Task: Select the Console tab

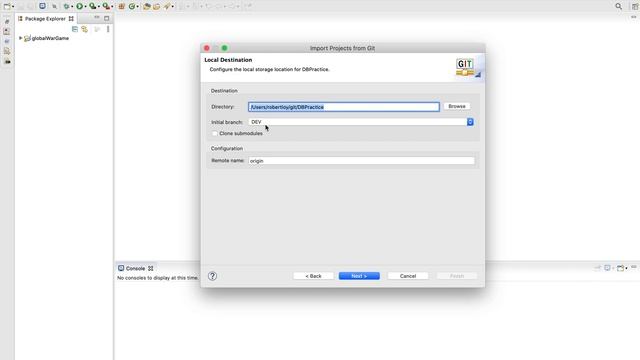Action: (x=135, y=268)
